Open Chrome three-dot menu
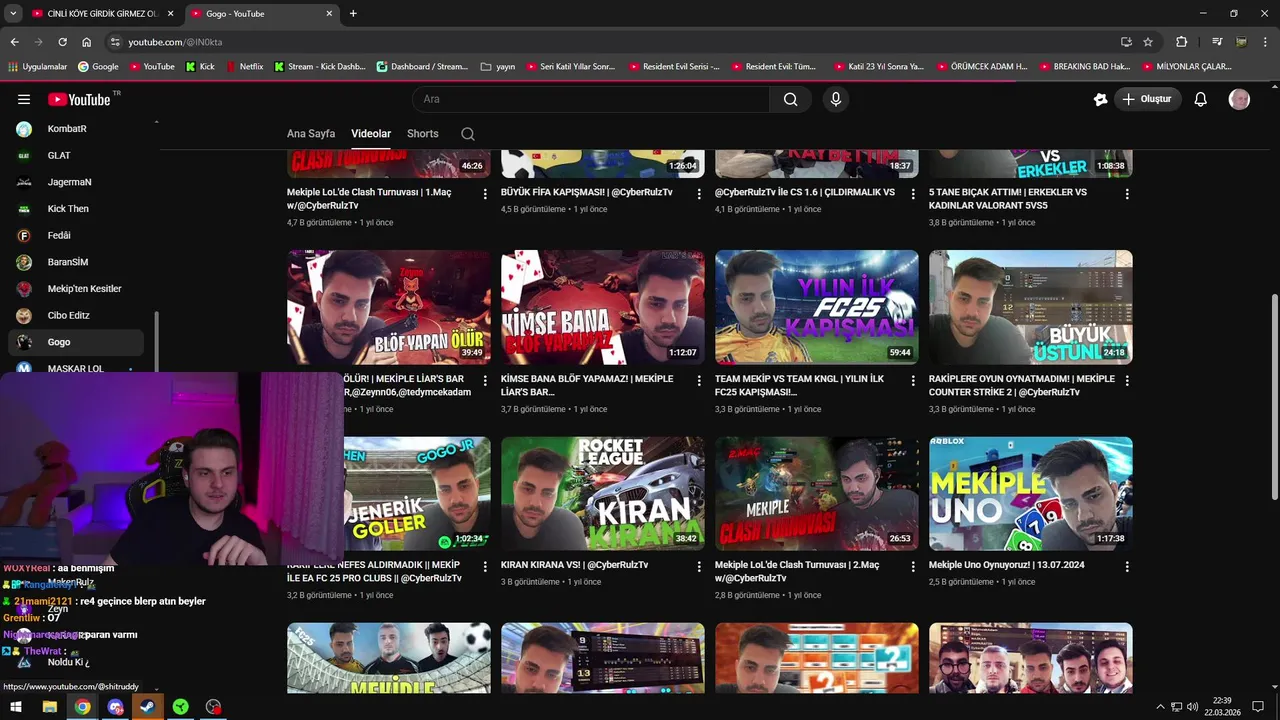 pyautogui.click(x=1266, y=42)
